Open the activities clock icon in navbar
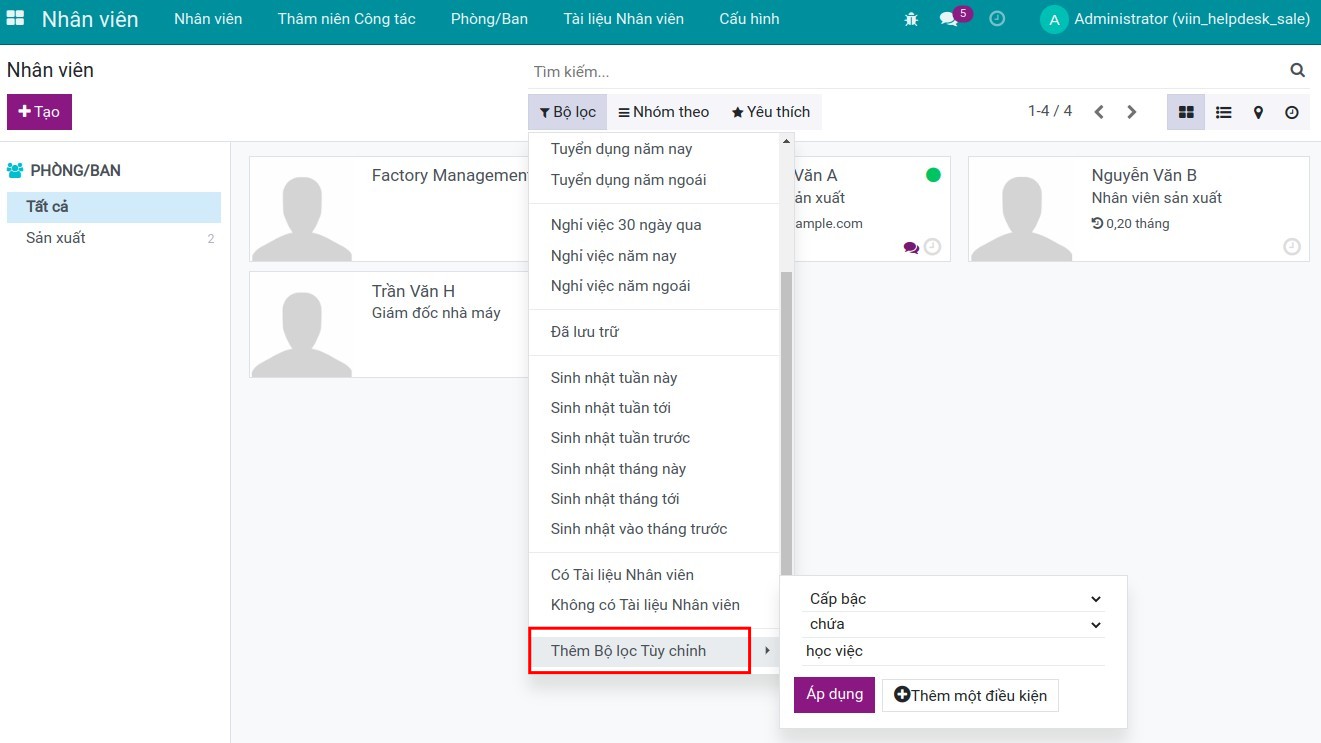 tap(997, 19)
